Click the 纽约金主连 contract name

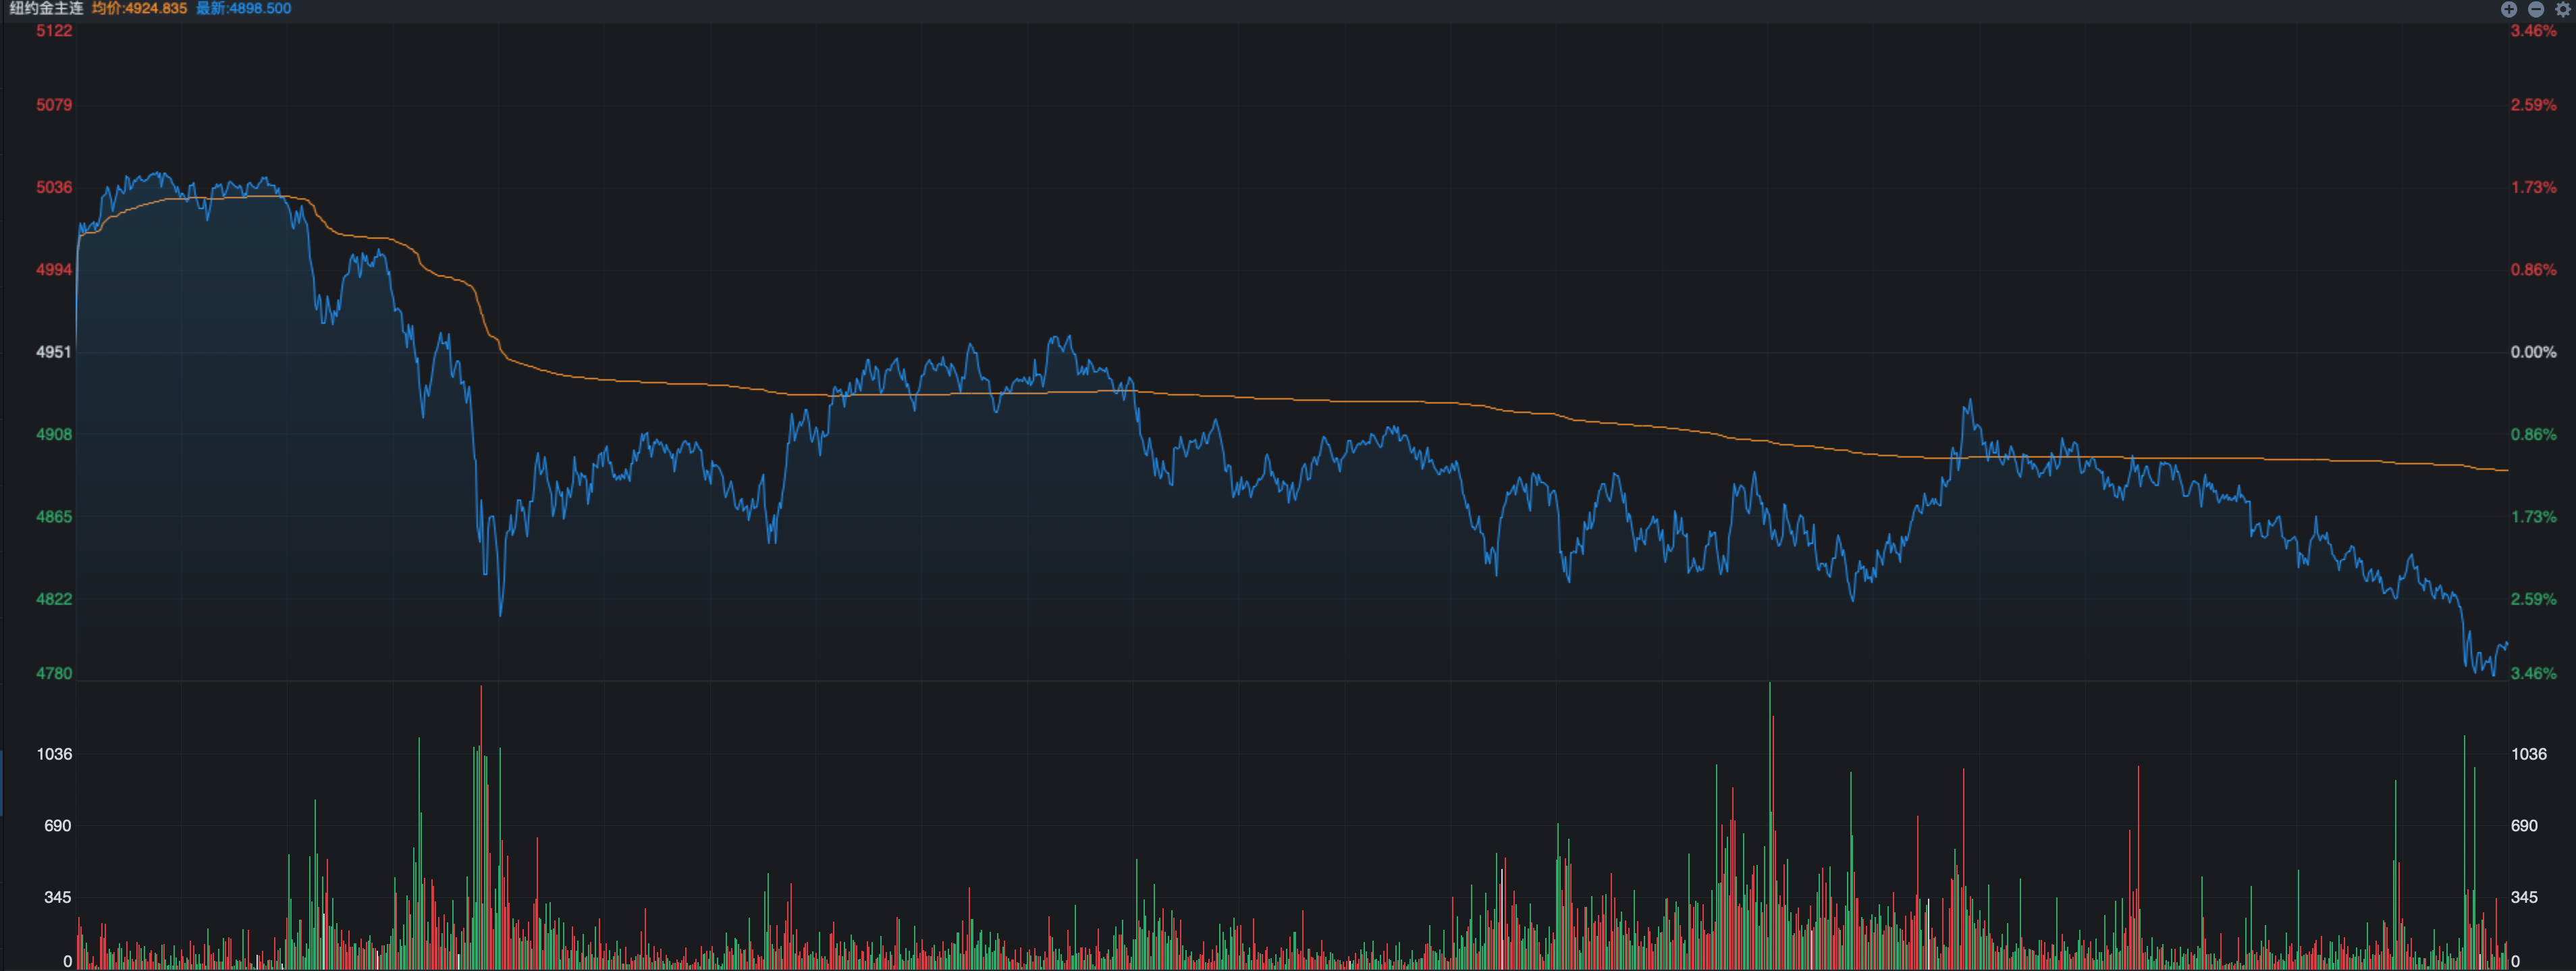point(46,8)
